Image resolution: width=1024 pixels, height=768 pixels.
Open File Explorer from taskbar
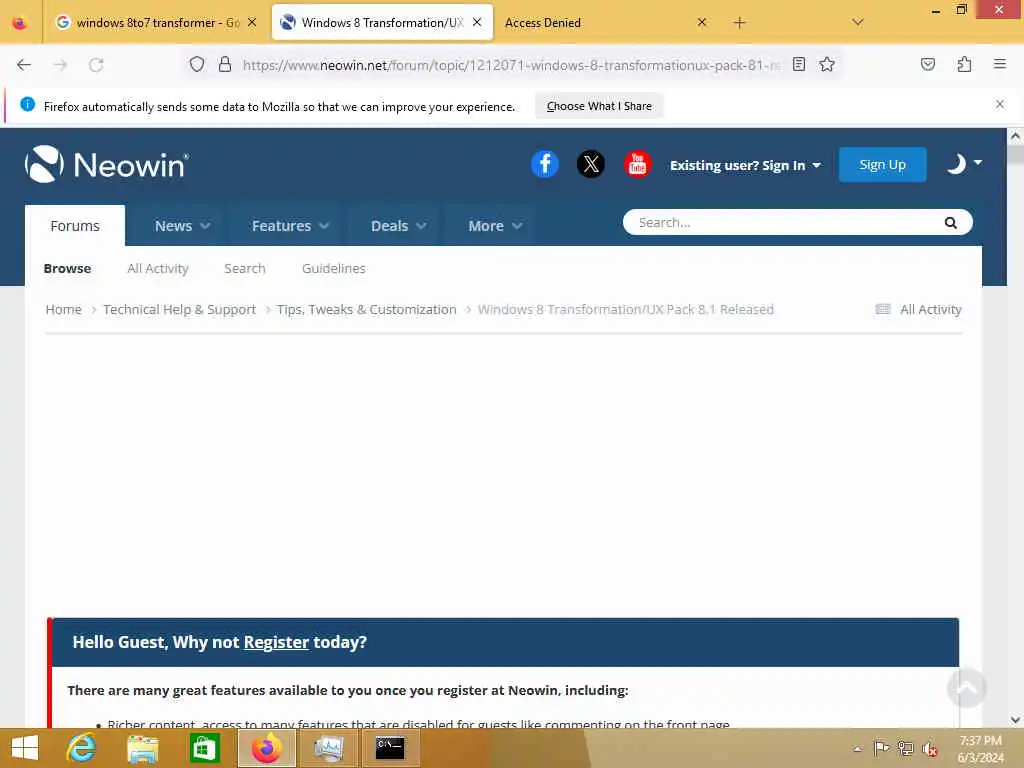pos(143,748)
